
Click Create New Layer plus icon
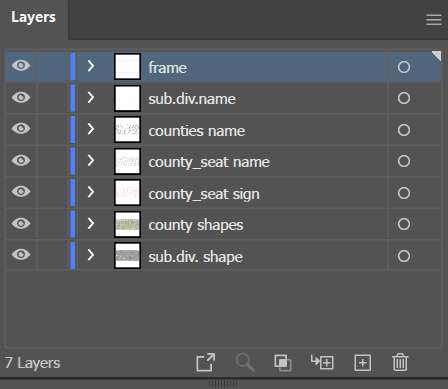363,362
